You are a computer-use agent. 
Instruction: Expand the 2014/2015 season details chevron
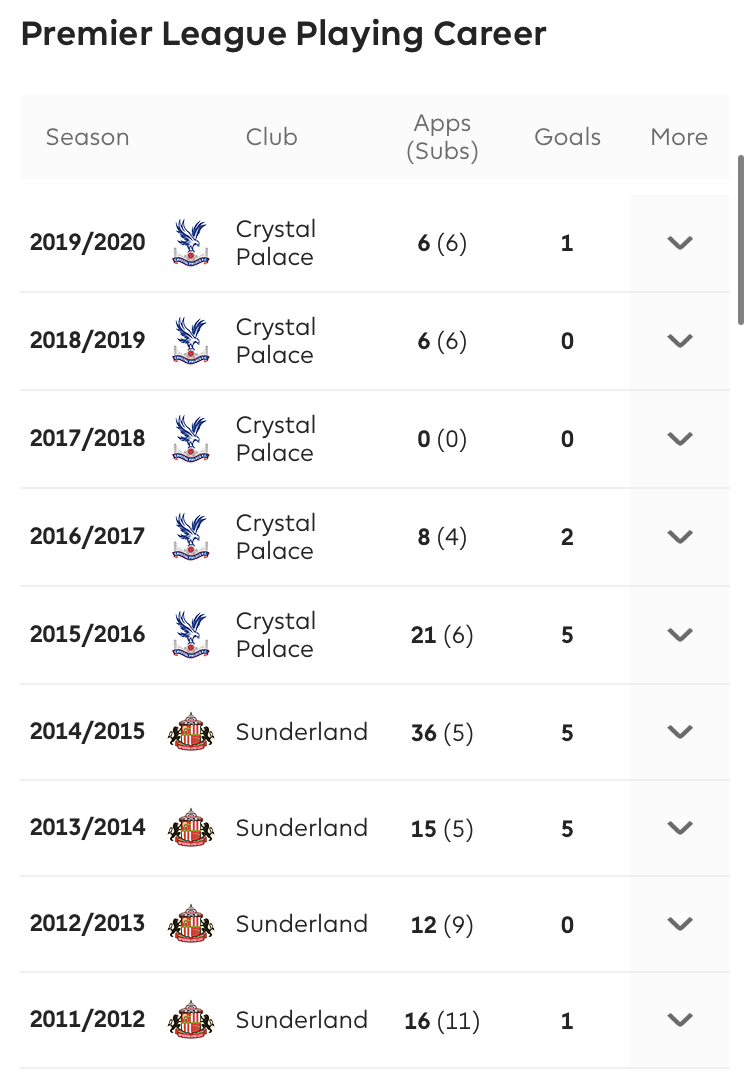point(680,732)
